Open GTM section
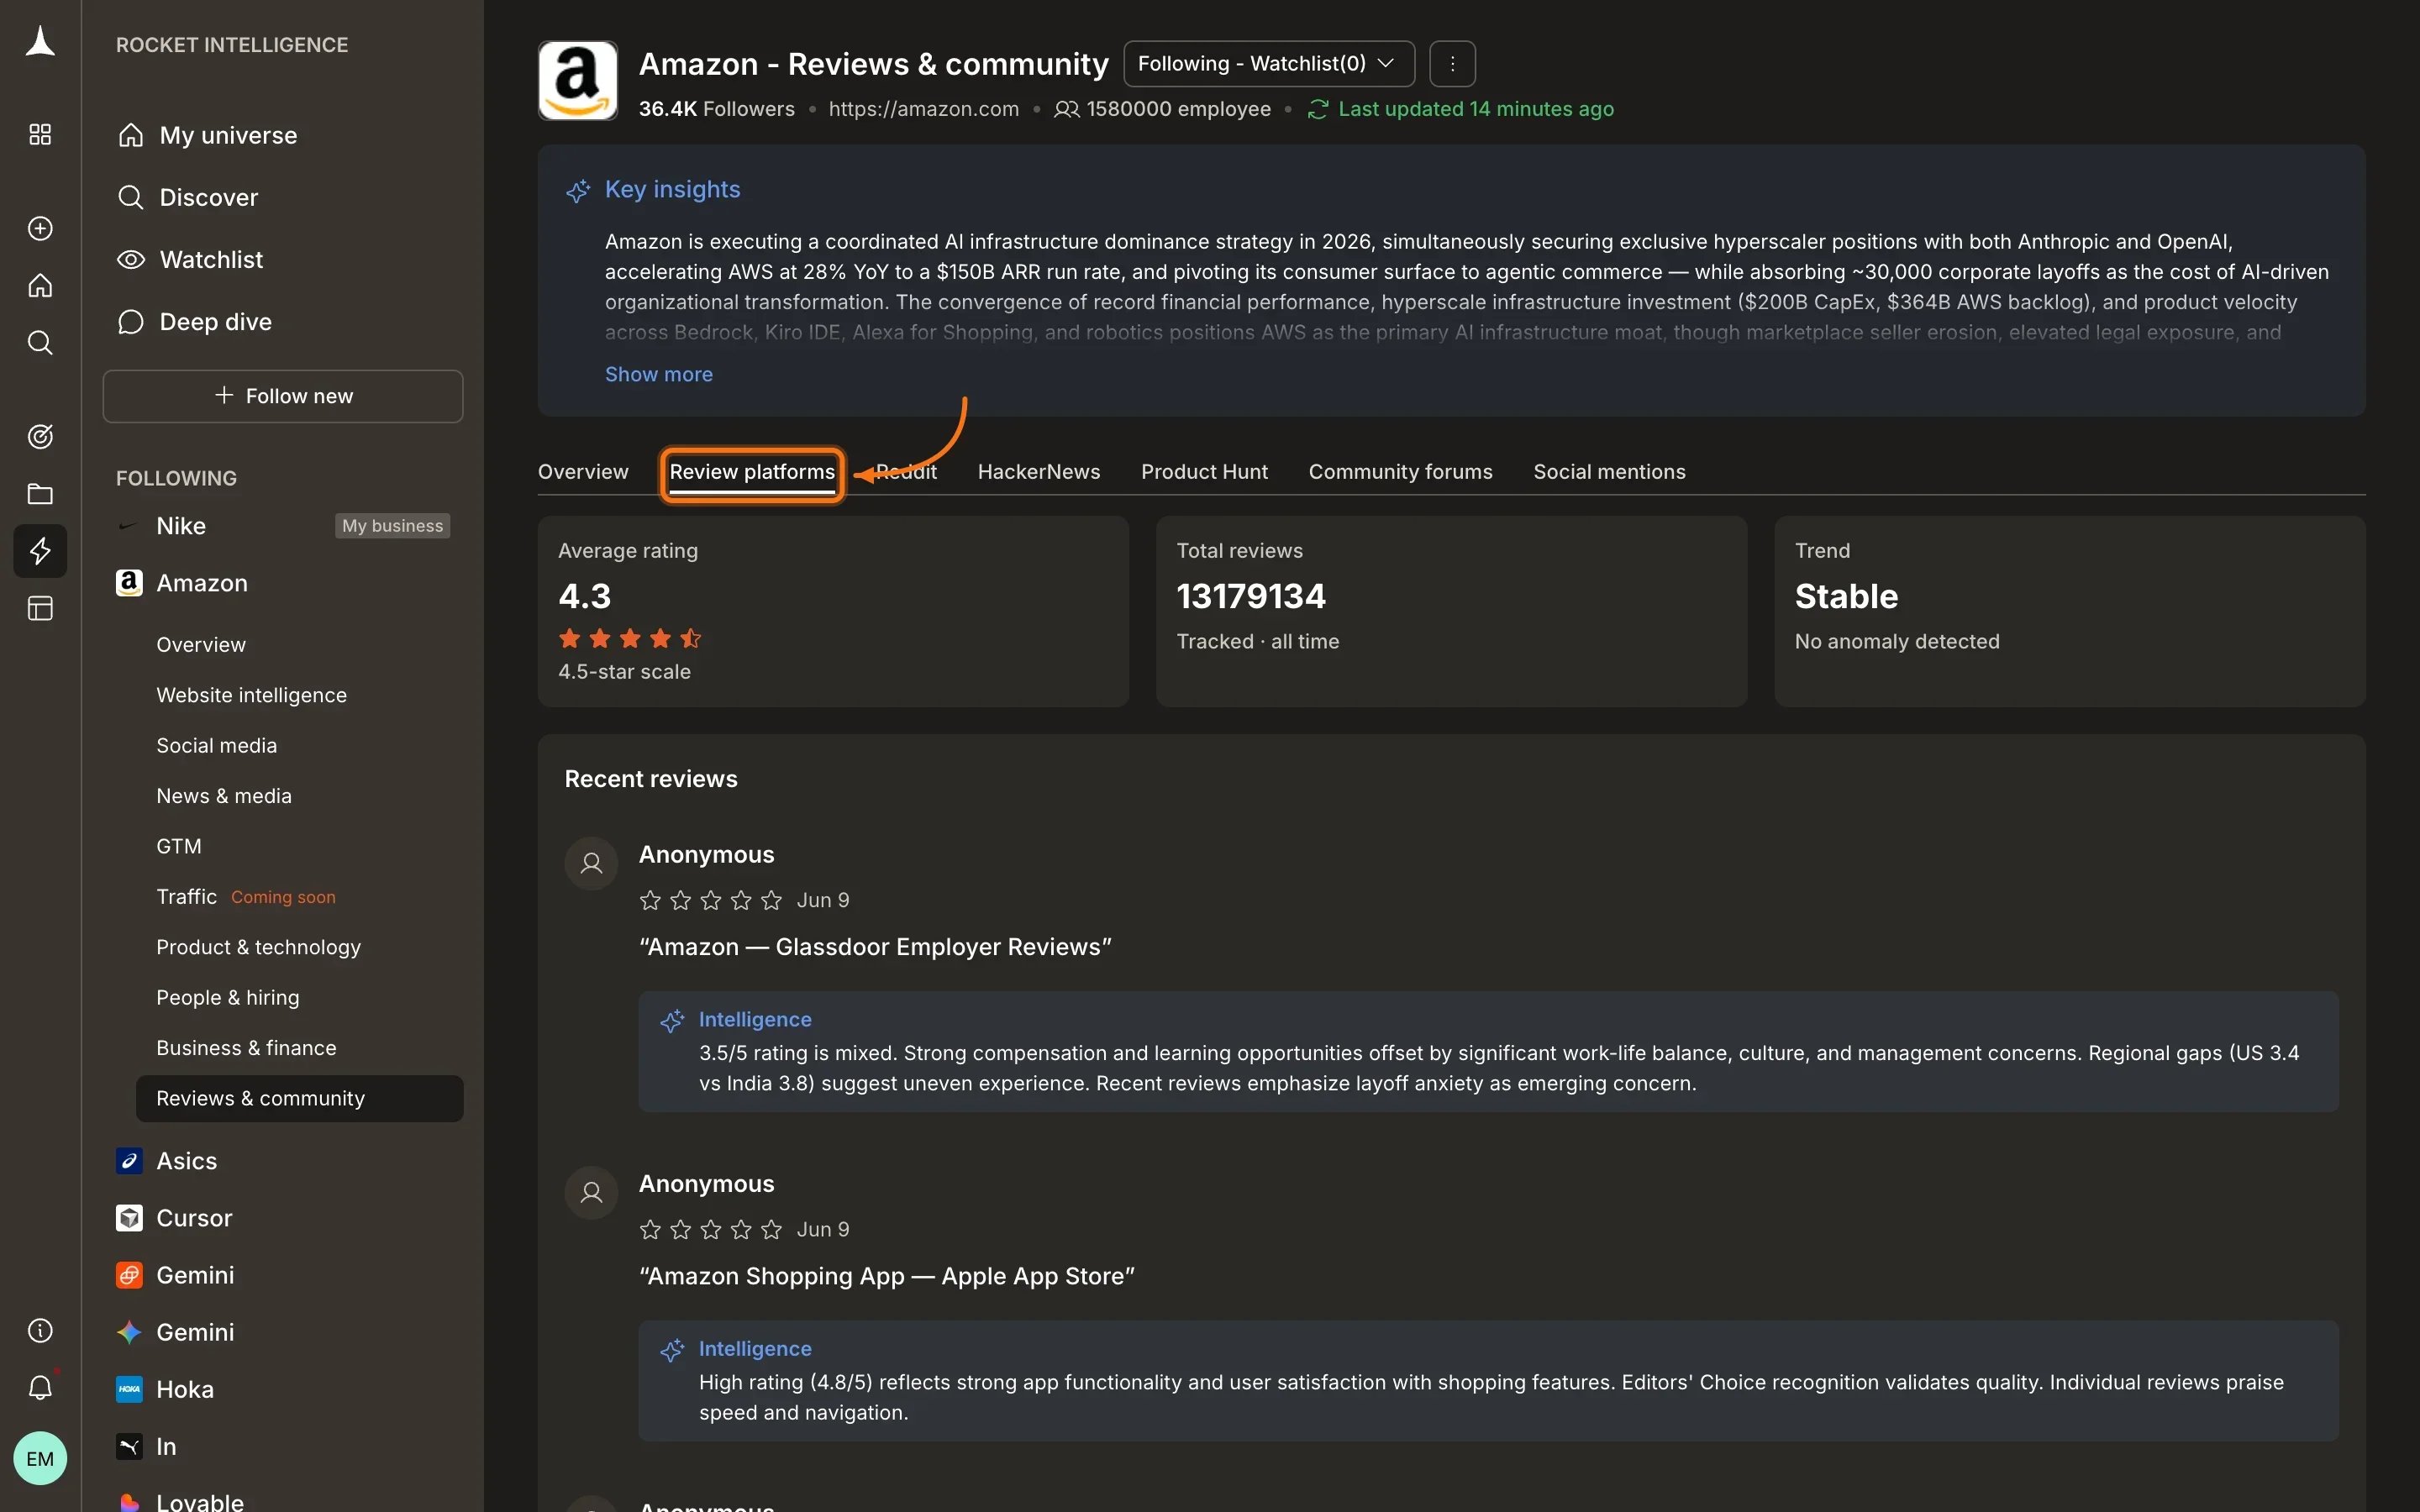Viewport: 2420px width, 1512px height. point(179,846)
